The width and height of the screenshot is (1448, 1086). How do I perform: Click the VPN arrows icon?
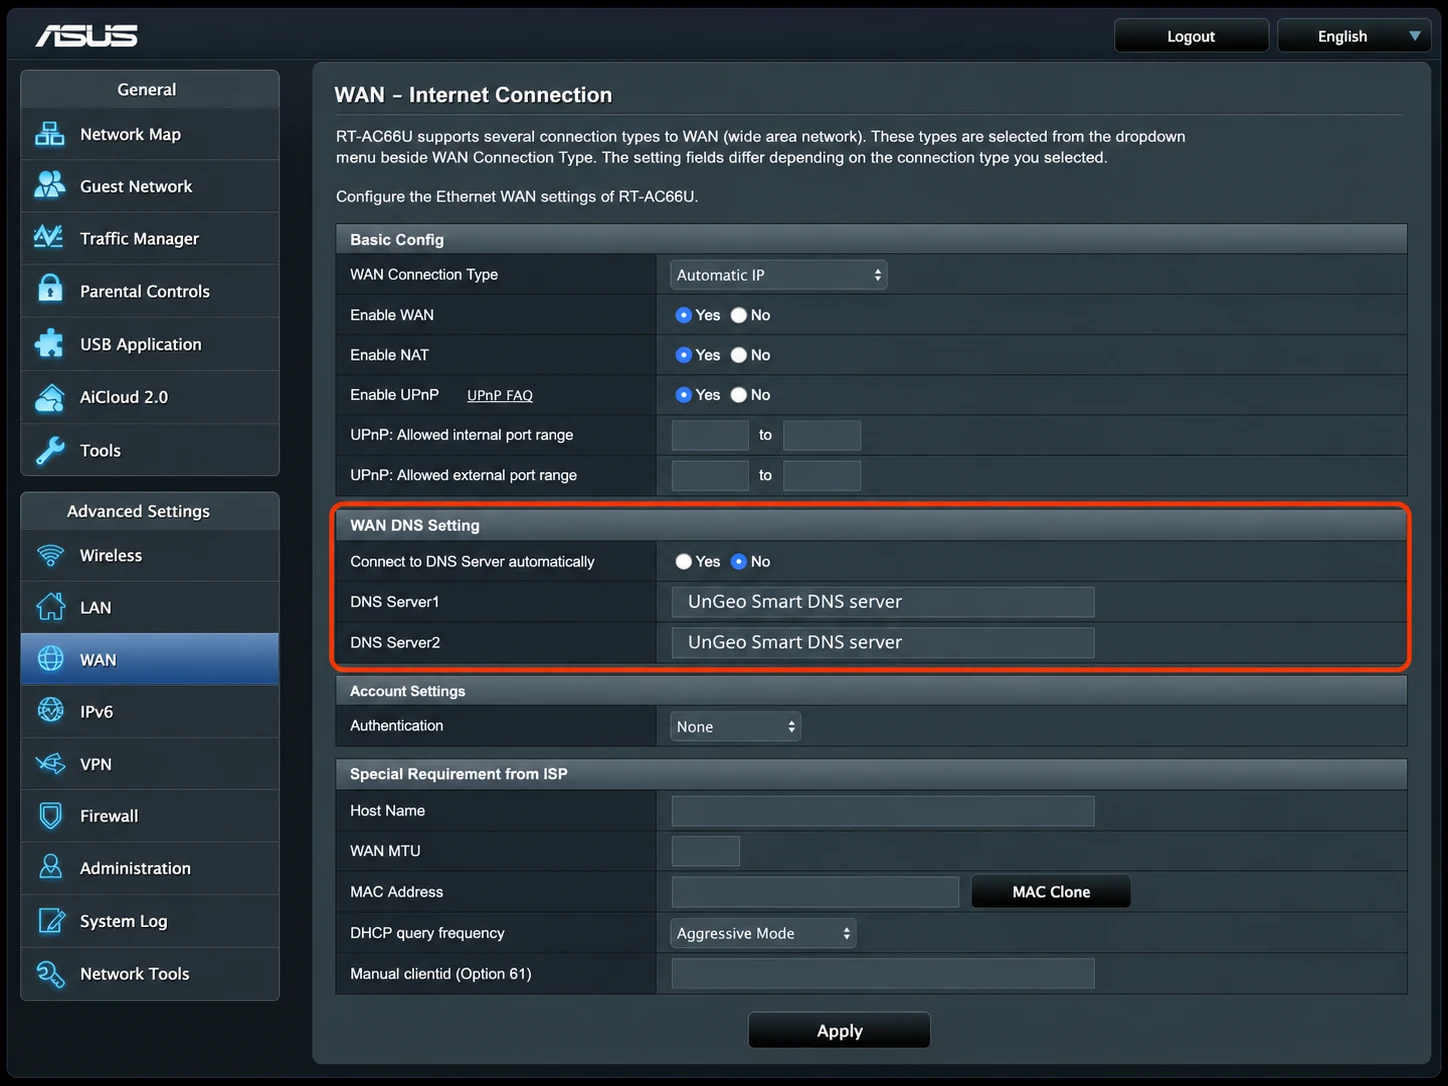point(50,764)
